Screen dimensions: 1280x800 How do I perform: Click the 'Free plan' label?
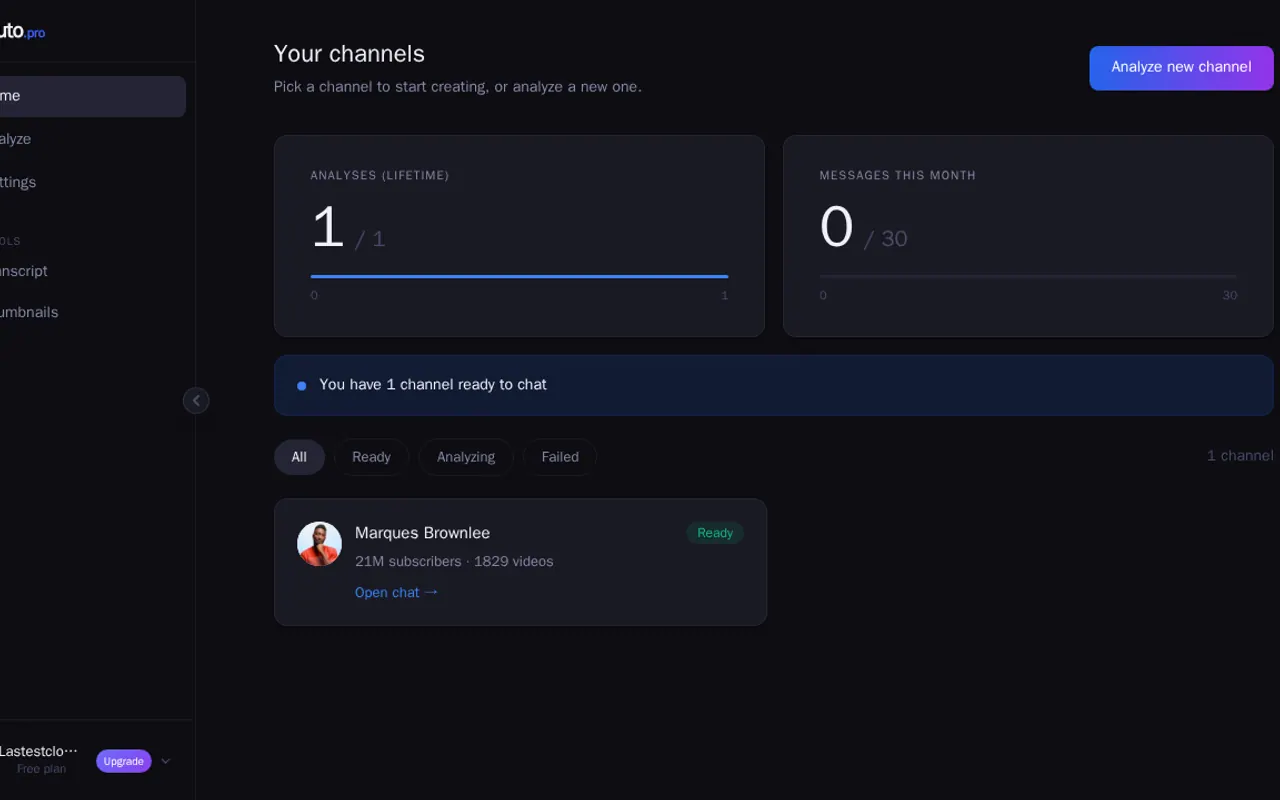41,769
